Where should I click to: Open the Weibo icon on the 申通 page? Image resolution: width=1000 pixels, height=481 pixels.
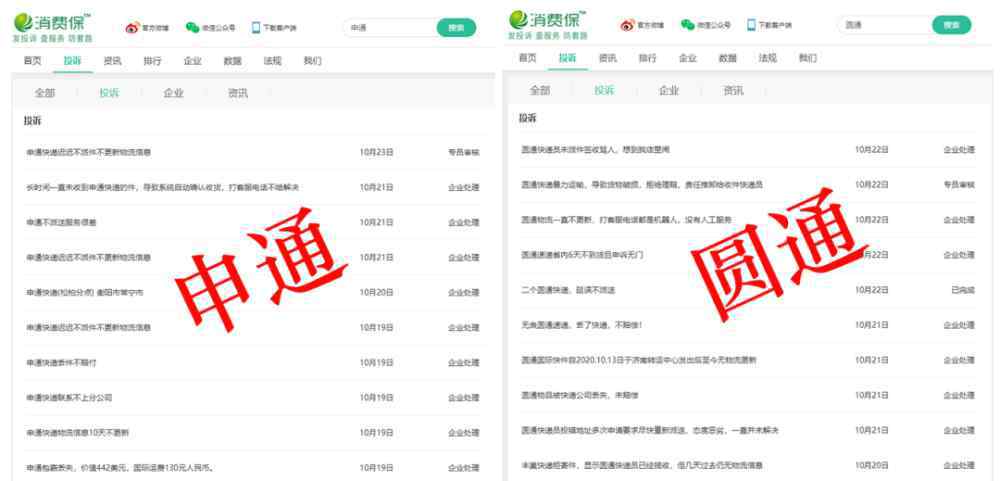tap(132, 27)
